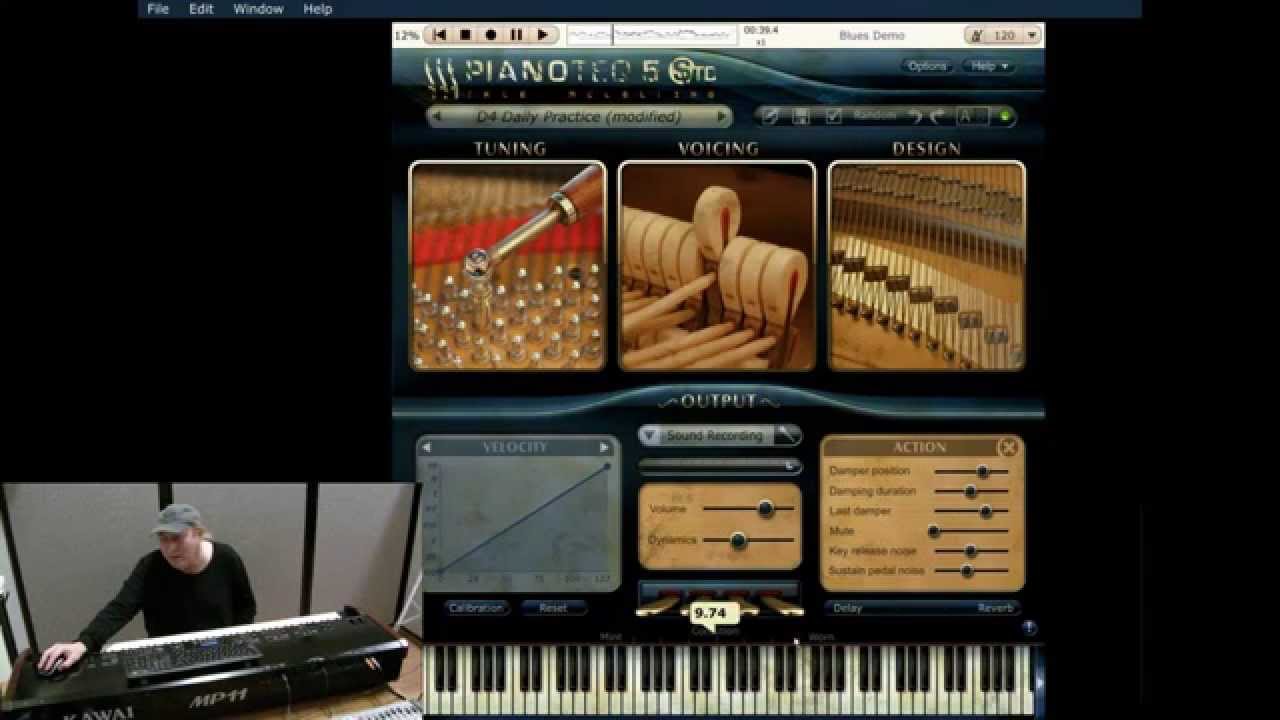The width and height of the screenshot is (1280, 720).
Task: Toggle the Delay effect button
Action: click(x=848, y=608)
